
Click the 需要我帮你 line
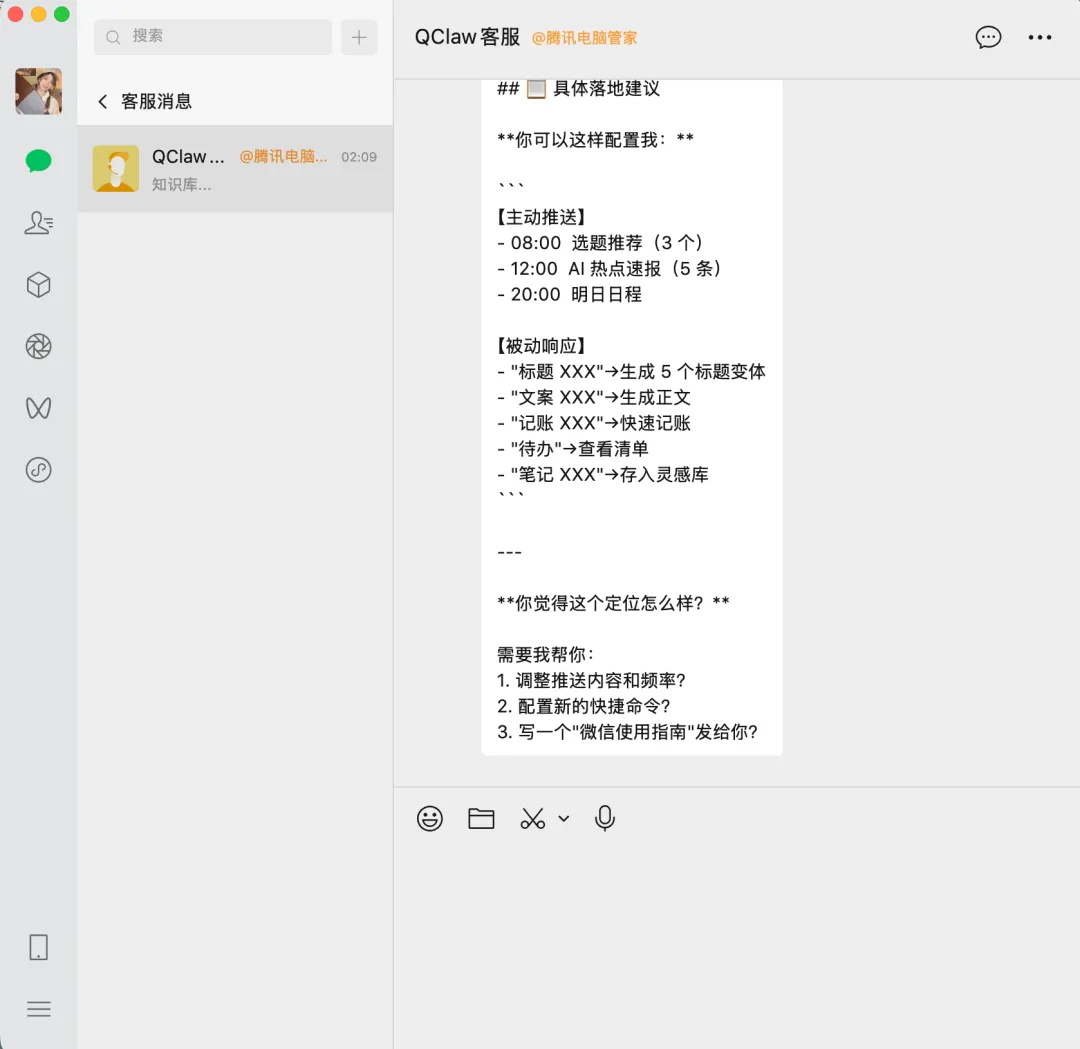click(546, 654)
